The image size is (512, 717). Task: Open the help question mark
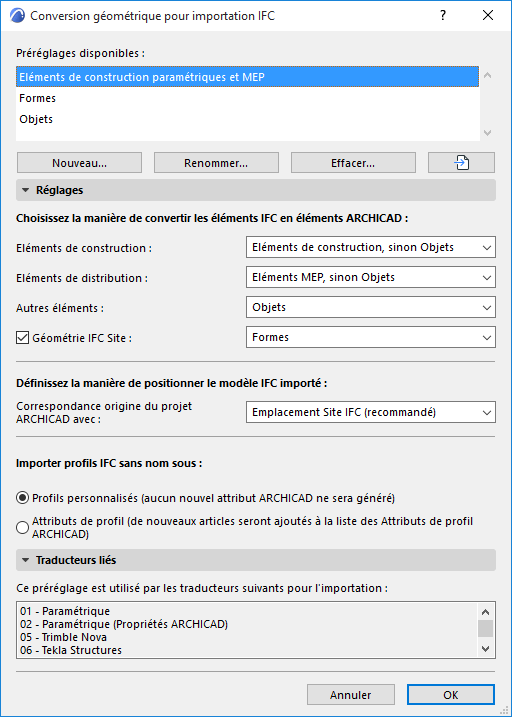pos(443,16)
